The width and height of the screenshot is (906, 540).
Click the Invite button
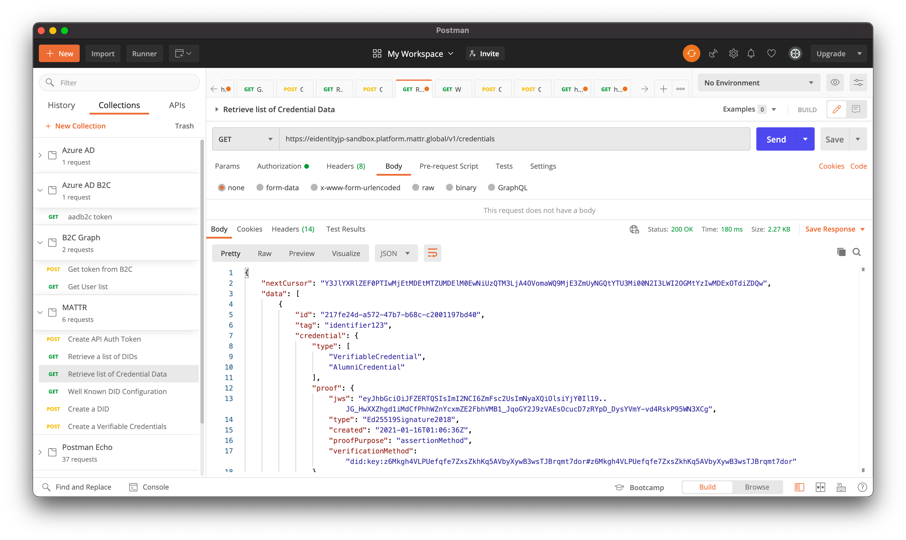click(484, 54)
